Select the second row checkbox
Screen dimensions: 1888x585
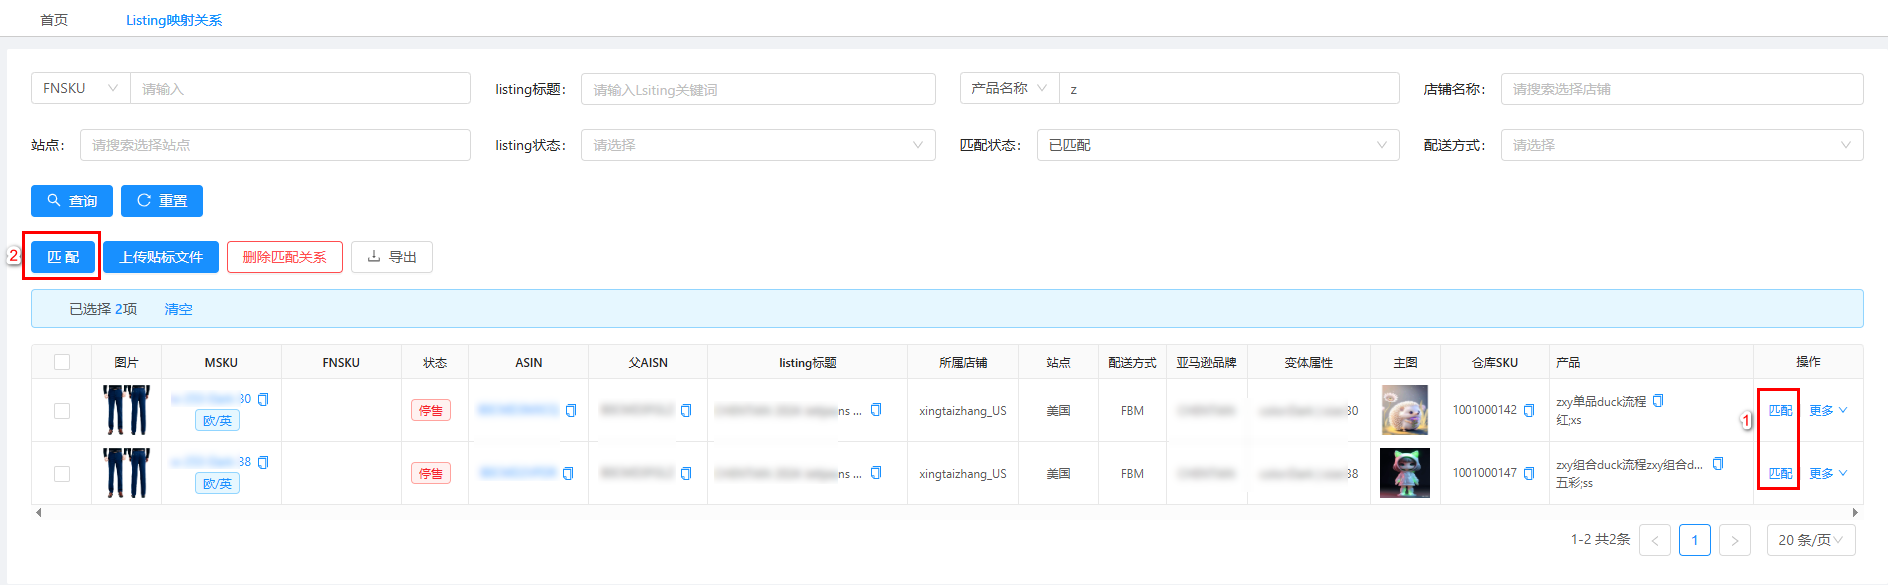click(x=62, y=474)
